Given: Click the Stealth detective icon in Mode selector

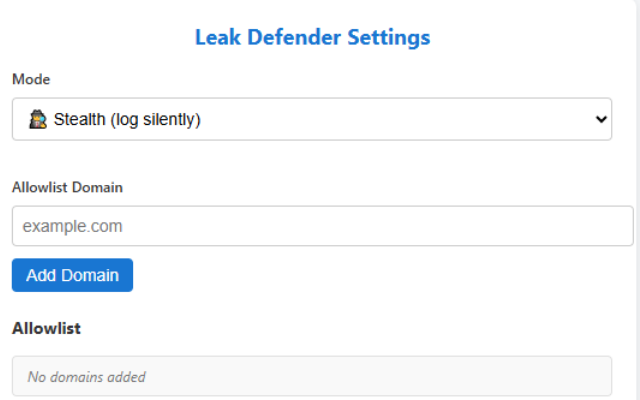Looking at the screenshot, I should 37,120.
